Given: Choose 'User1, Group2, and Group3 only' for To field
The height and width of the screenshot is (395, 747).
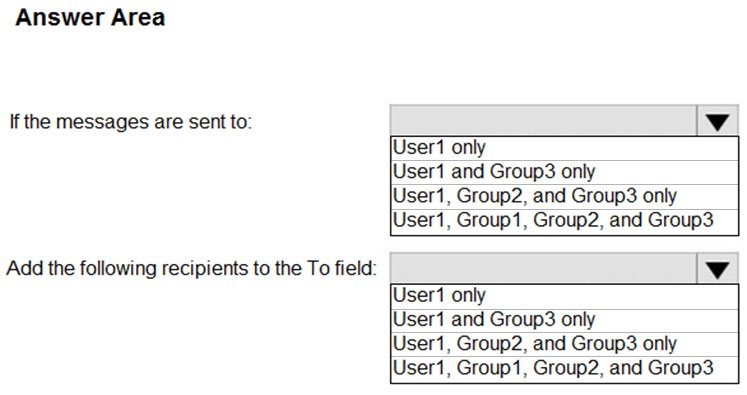Looking at the screenshot, I should (565, 344).
